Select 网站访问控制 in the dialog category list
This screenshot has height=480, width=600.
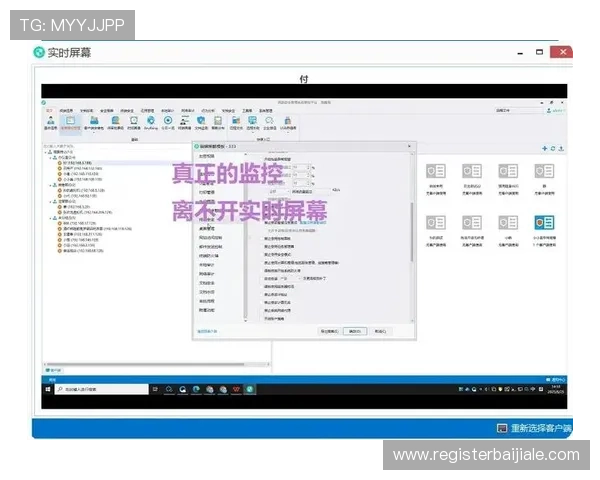(x=210, y=237)
